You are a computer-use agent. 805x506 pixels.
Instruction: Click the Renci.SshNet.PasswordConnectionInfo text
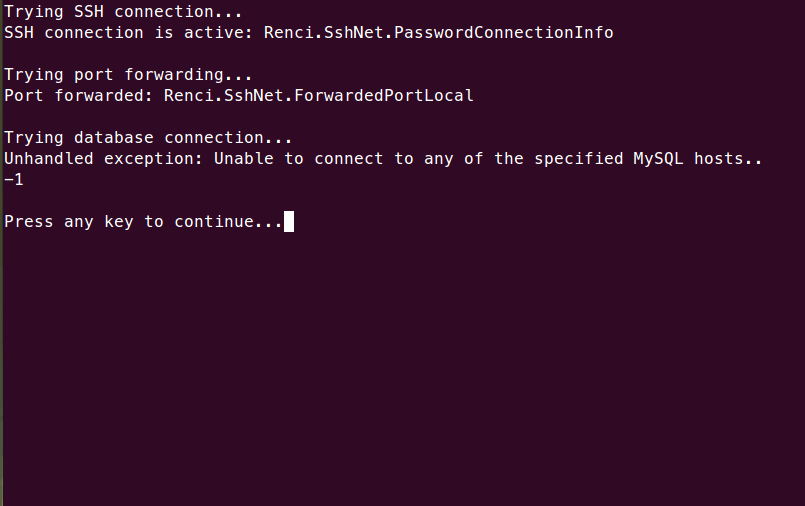438,32
